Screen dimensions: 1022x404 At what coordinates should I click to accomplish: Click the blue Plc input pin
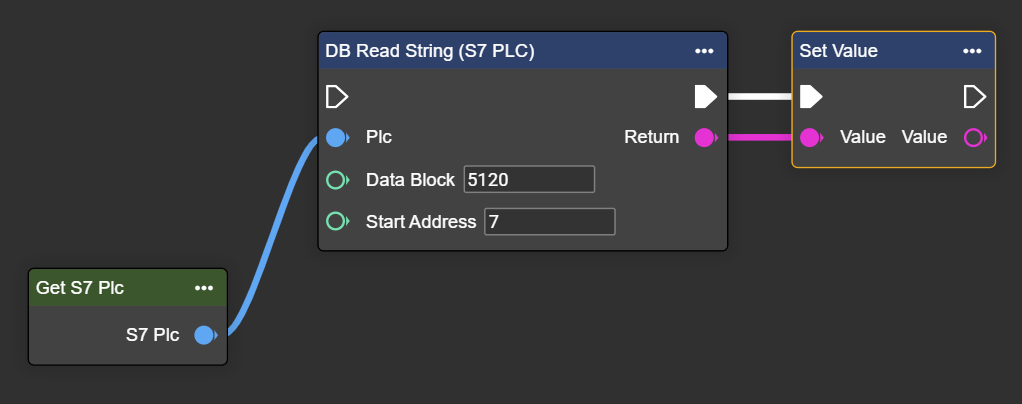(337, 137)
